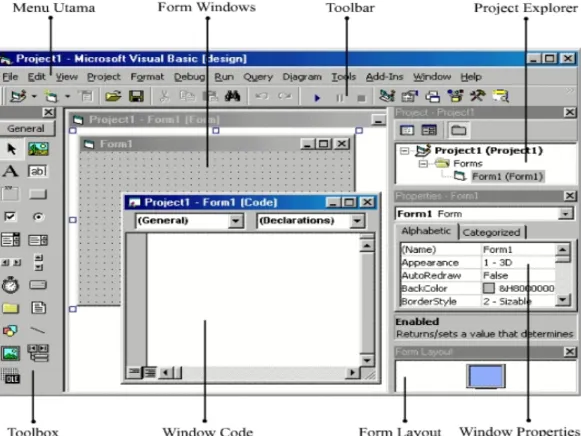This screenshot has height=436, width=581.
Task: Select the Pointer tool in the toolbox
Action: coord(11,149)
